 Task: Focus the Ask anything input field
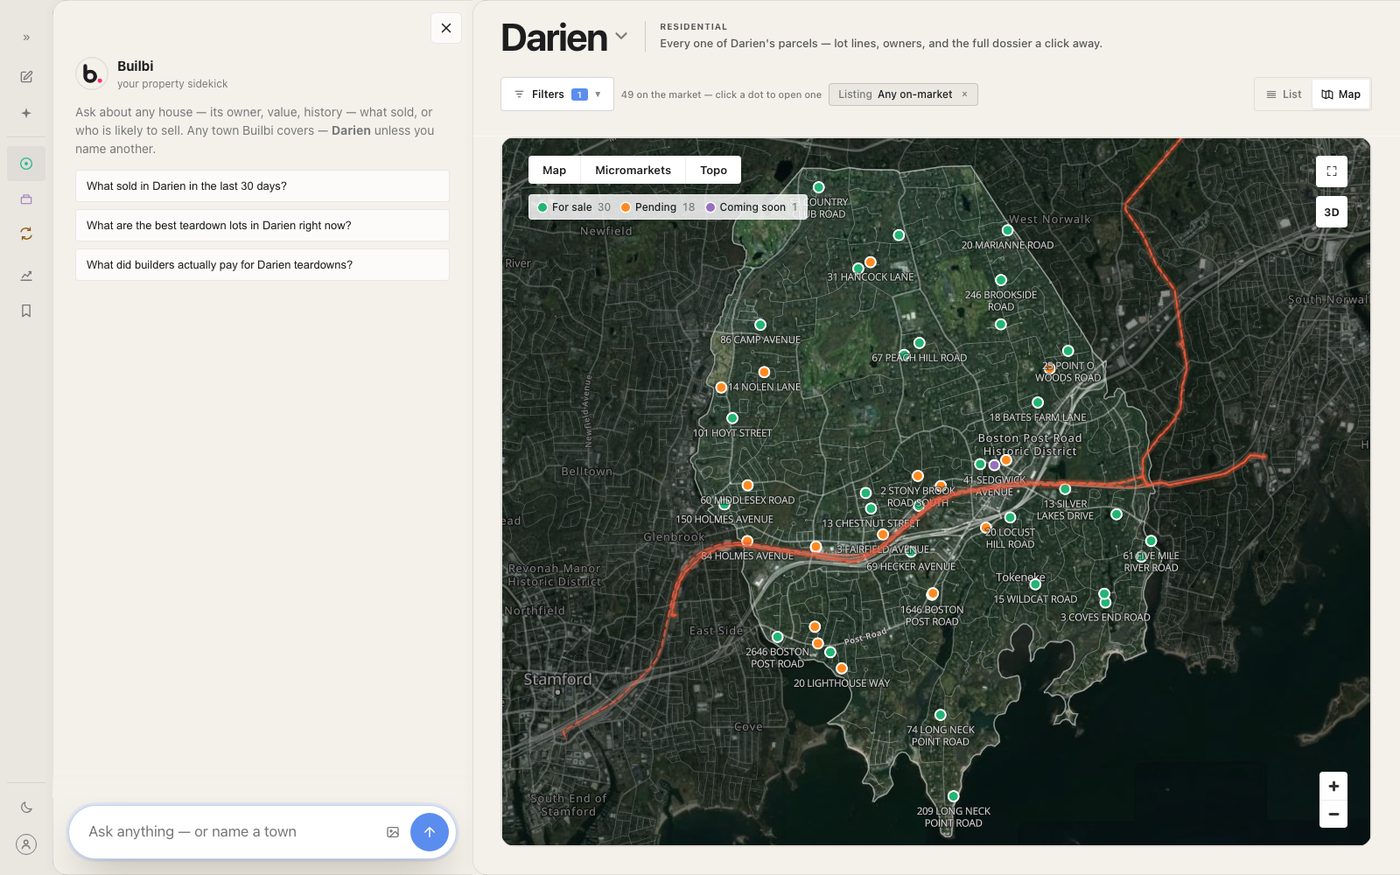(x=230, y=832)
